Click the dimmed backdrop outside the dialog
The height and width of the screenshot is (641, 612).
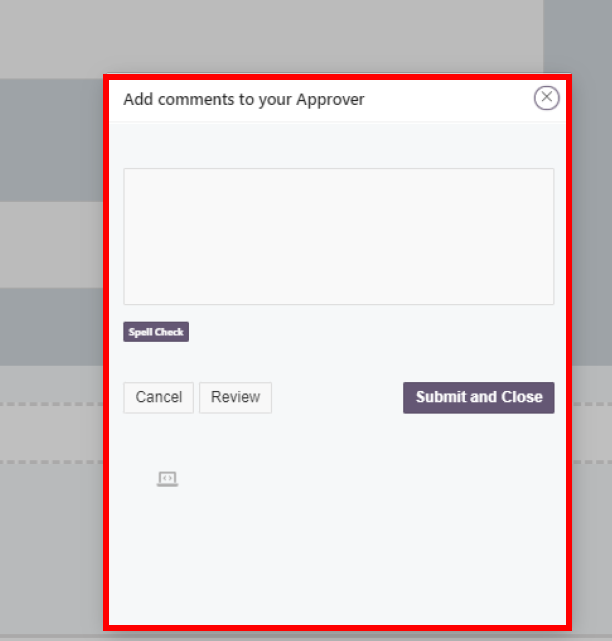50,300
